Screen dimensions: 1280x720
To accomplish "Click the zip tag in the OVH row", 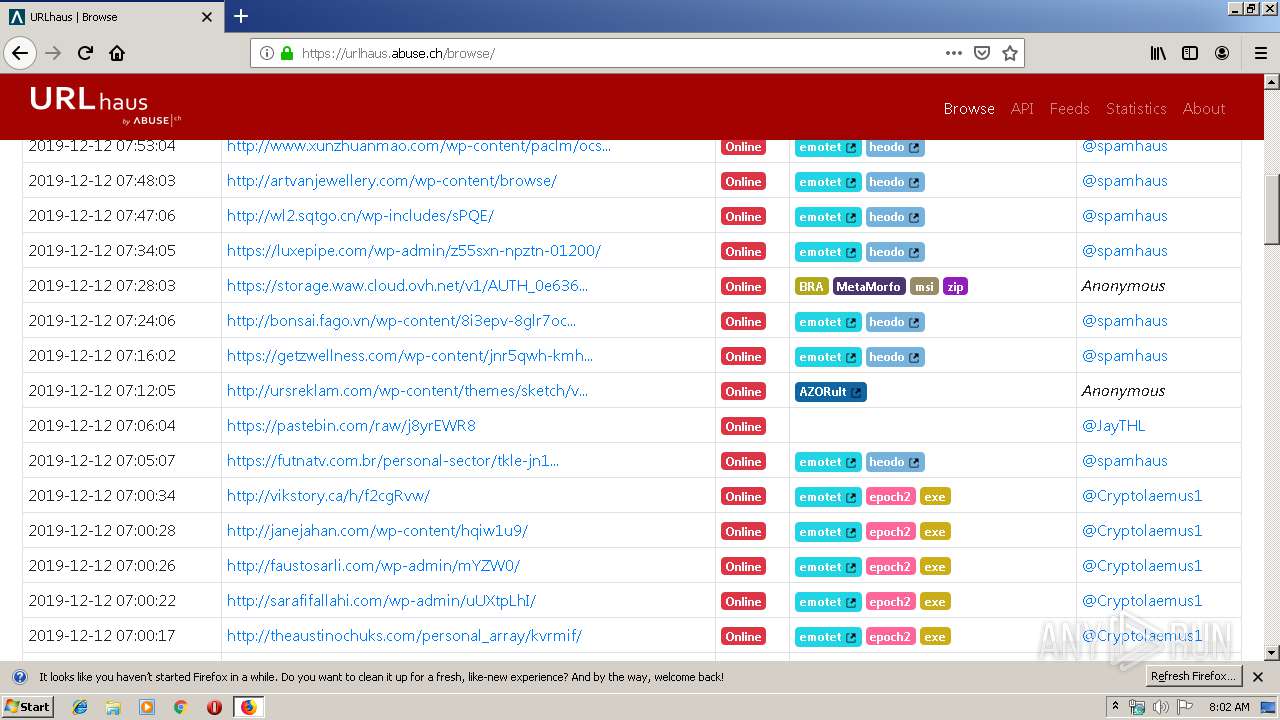I will point(955,287).
